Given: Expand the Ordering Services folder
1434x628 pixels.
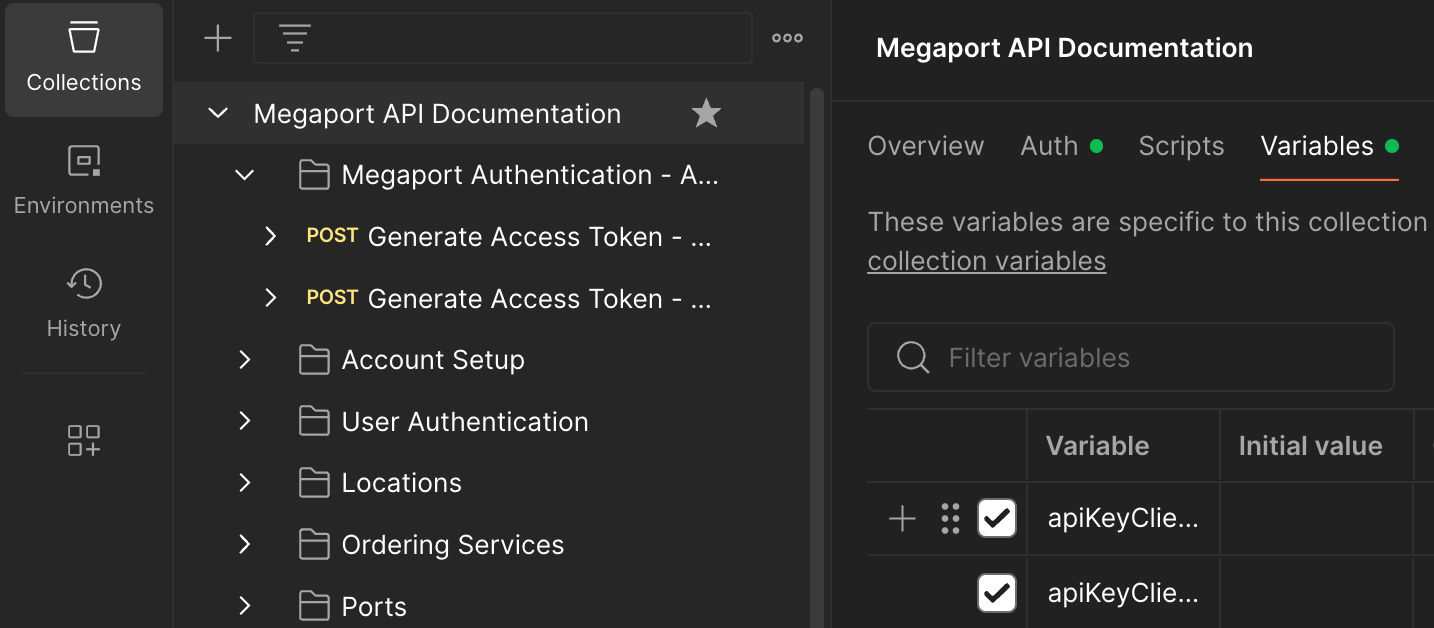Looking at the screenshot, I should coord(244,546).
